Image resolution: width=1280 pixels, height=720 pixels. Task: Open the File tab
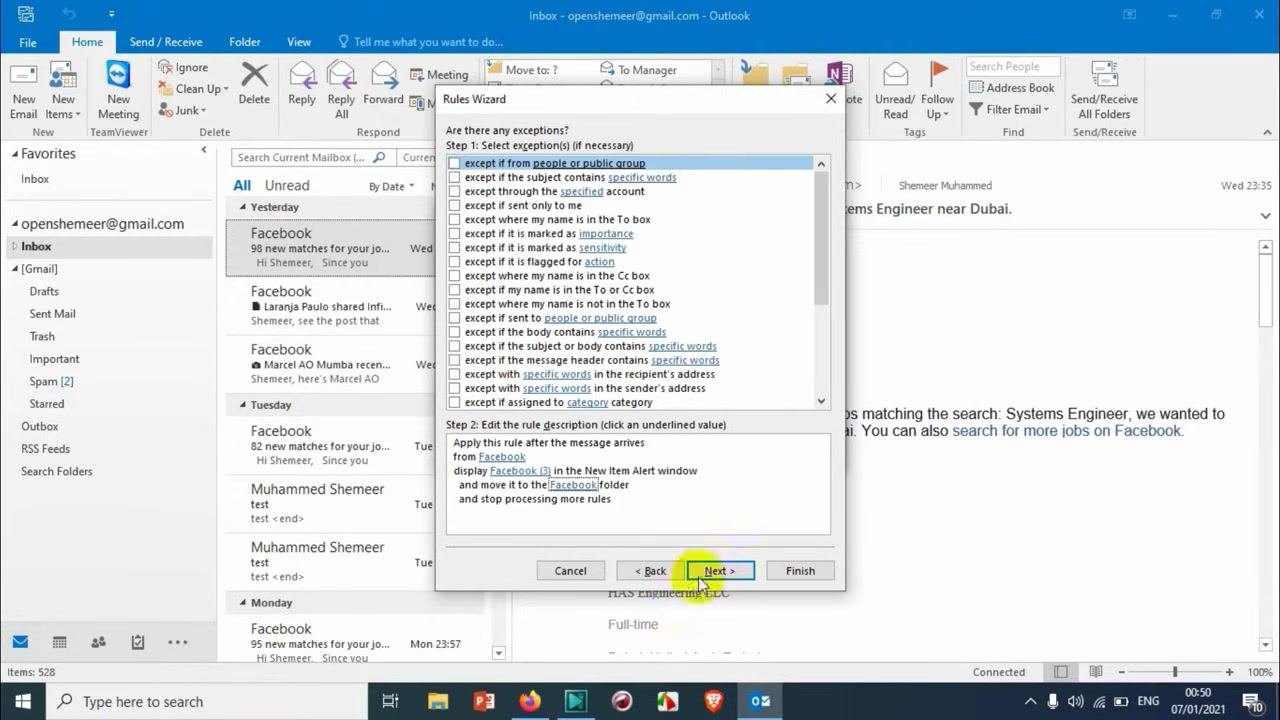coord(28,42)
